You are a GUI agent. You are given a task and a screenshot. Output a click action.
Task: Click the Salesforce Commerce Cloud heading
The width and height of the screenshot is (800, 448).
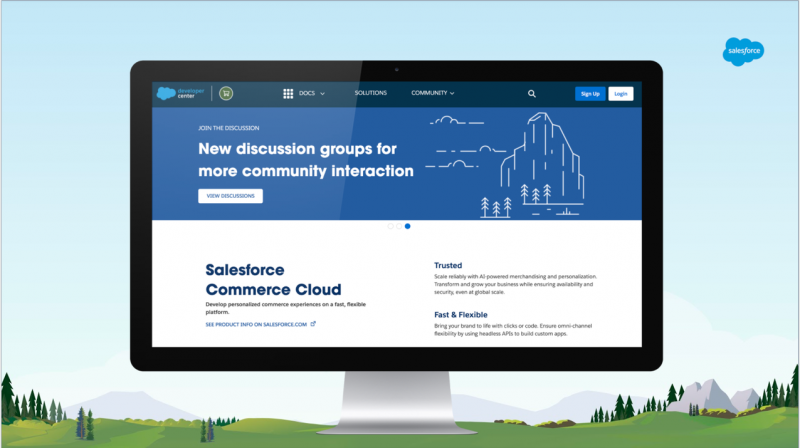click(273, 280)
